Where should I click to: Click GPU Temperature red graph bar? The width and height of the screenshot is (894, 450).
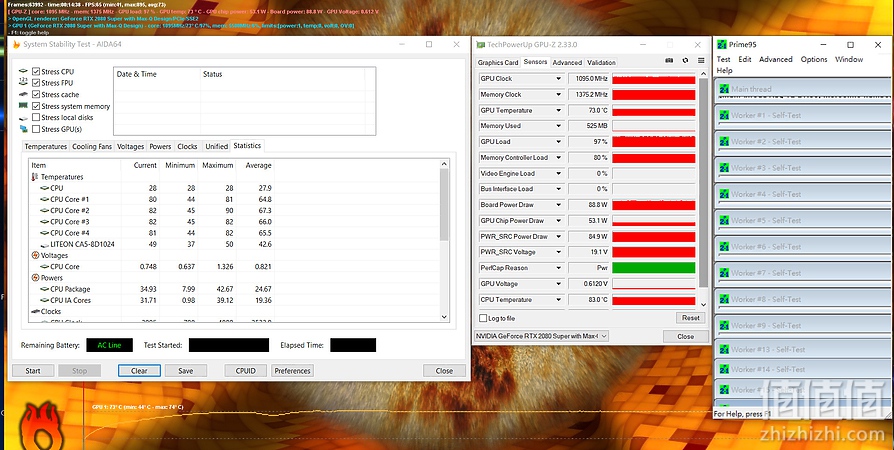click(653, 110)
